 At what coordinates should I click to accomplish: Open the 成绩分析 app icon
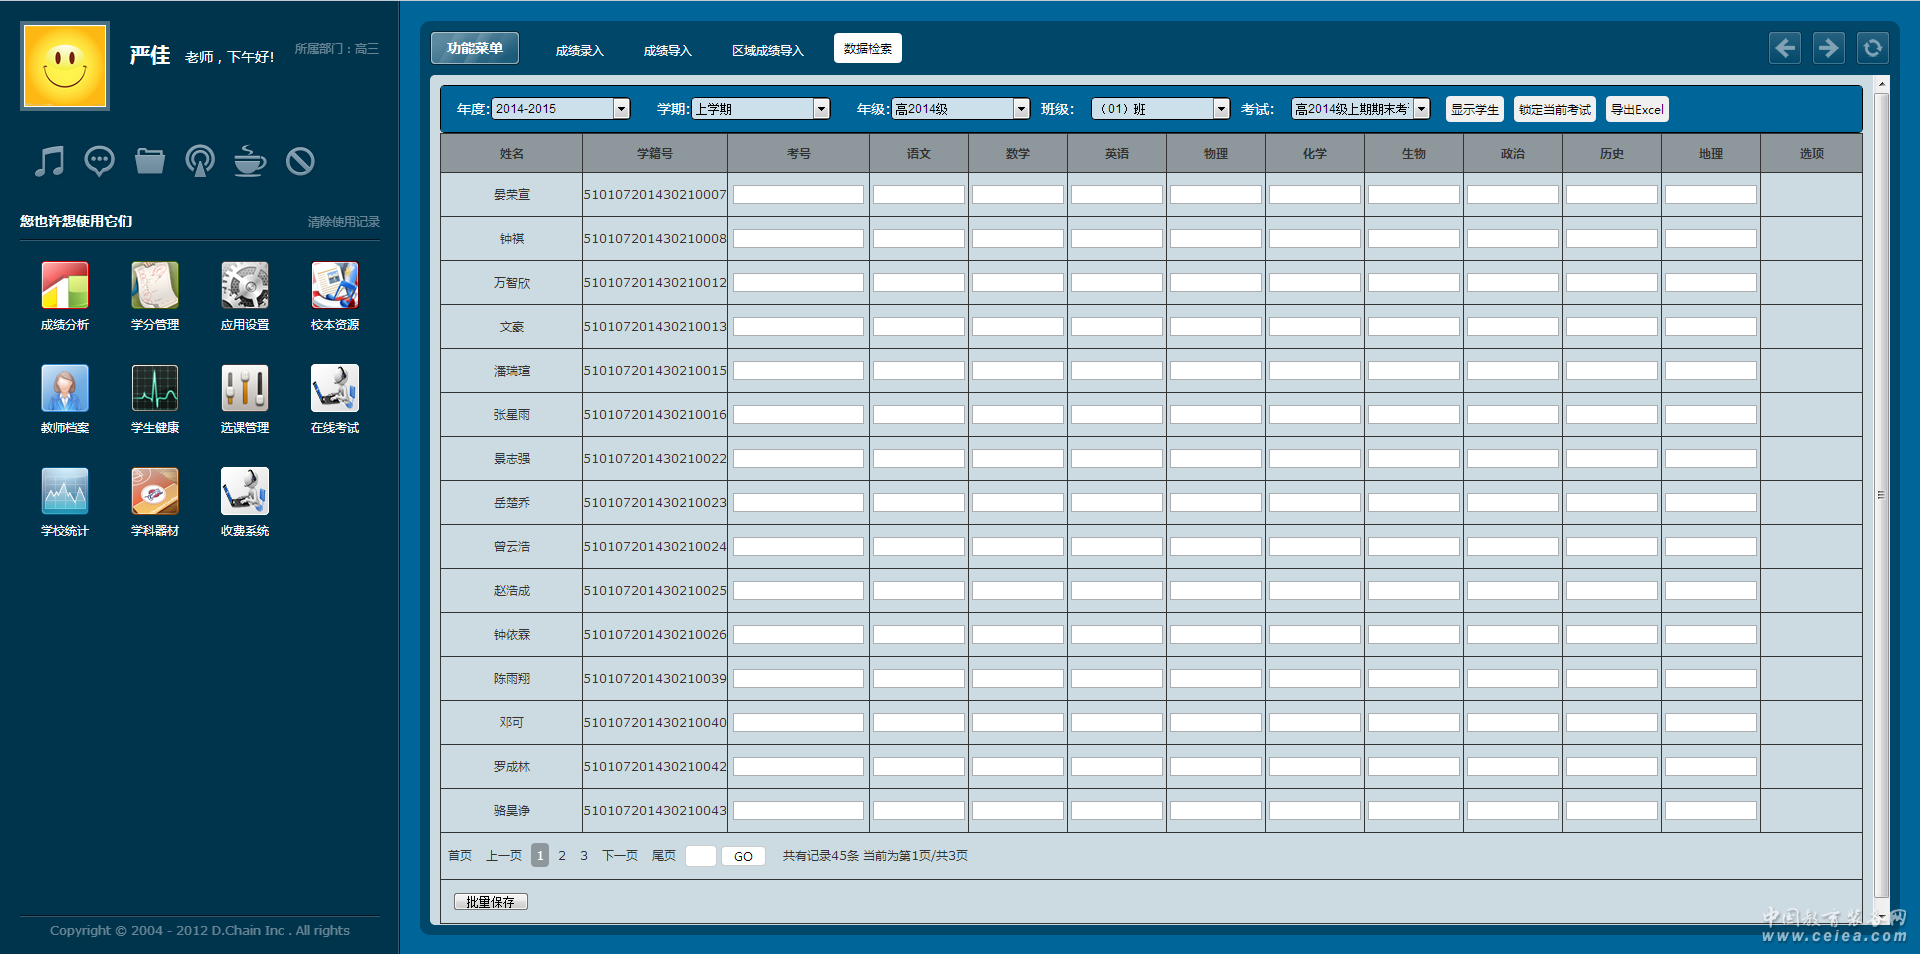[x=65, y=286]
